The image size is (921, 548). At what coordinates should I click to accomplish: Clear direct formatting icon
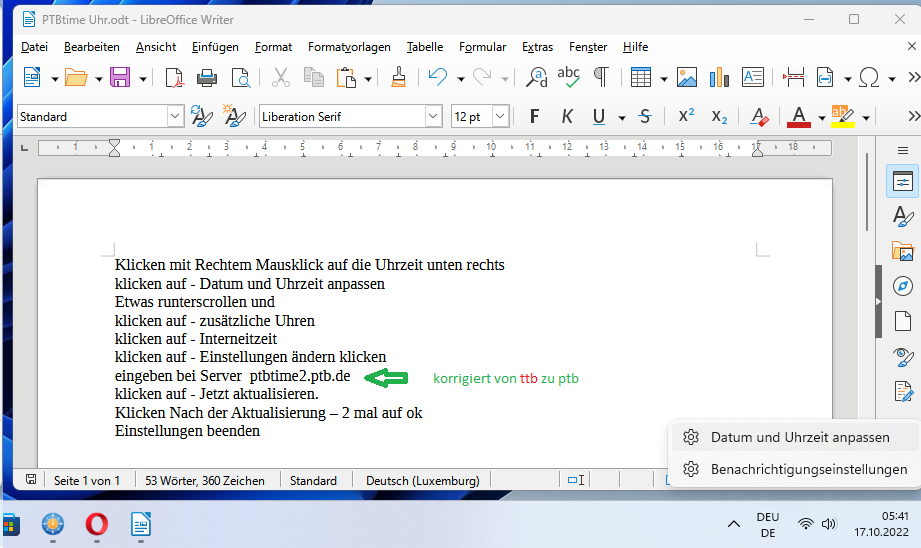tap(759, 116)
